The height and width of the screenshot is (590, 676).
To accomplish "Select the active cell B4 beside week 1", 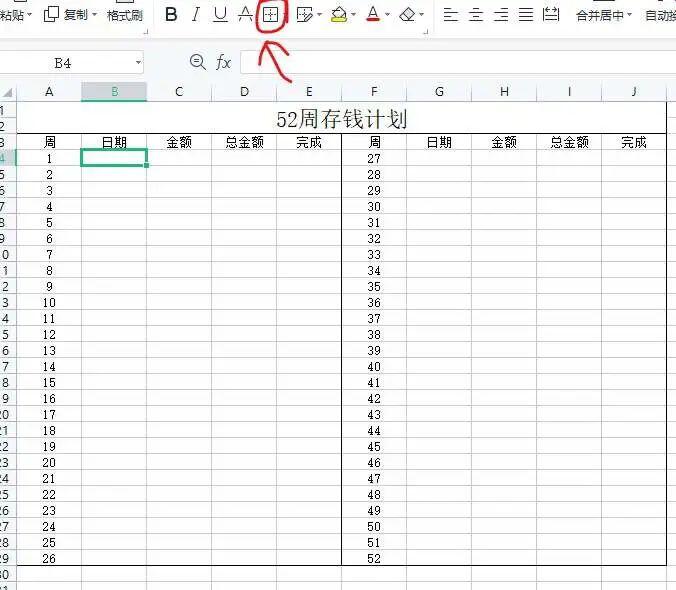I will pos(114,158).
